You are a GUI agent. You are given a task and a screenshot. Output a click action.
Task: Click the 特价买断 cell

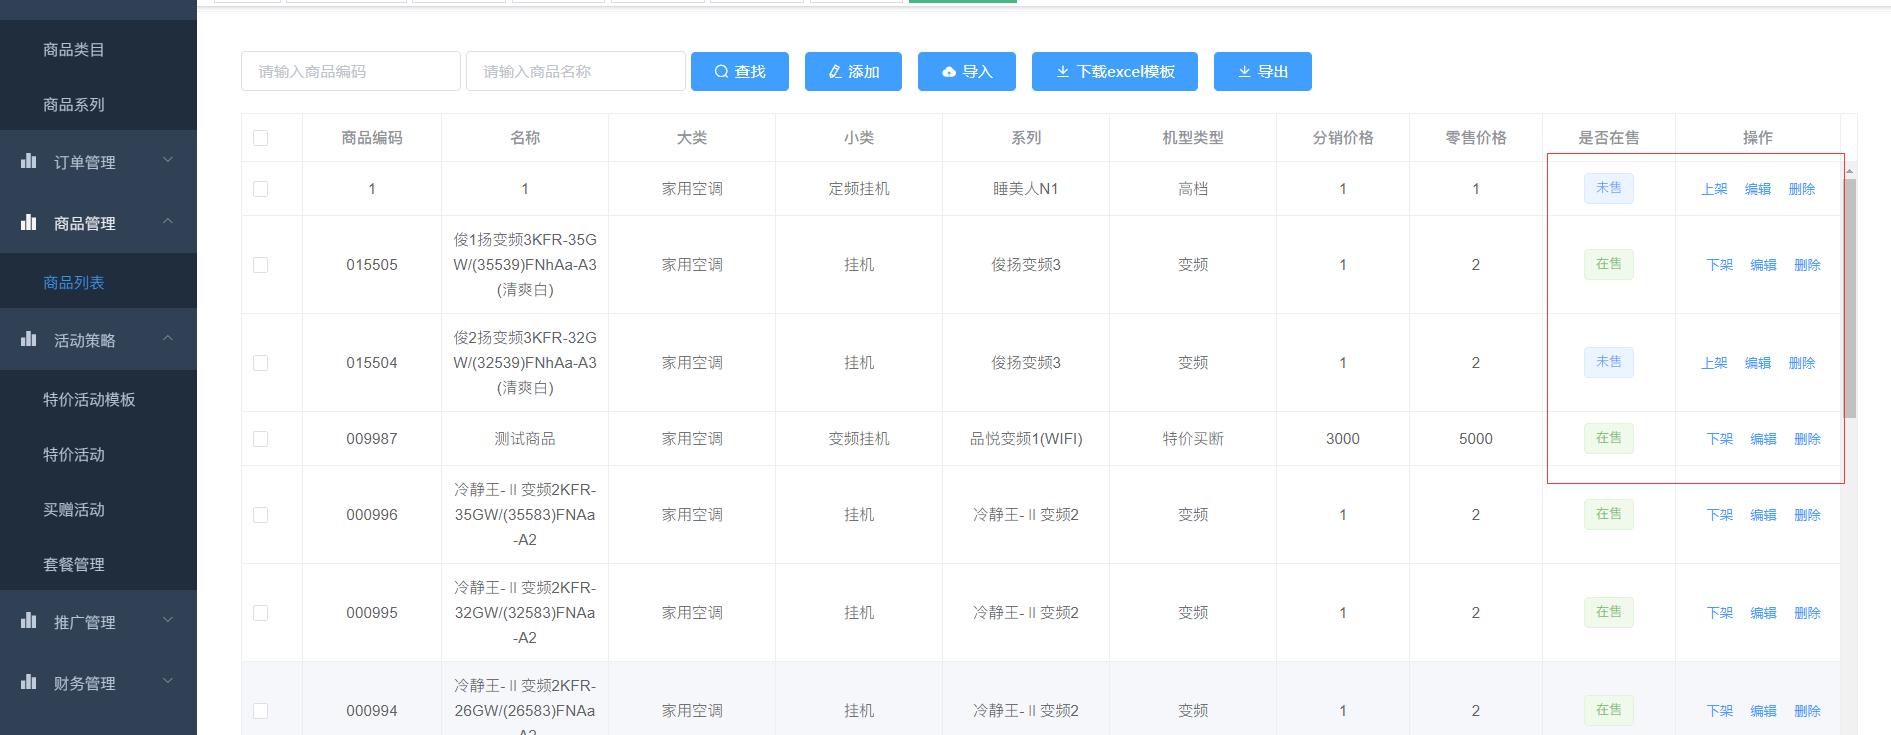(1193, 439)
